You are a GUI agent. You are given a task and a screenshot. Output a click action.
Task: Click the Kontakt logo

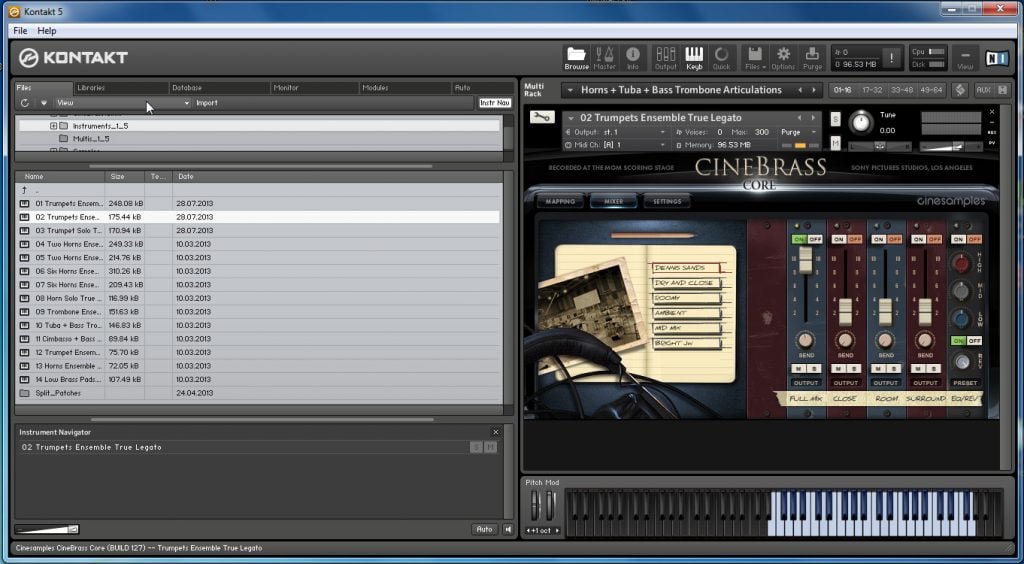(x=74, y=57)
